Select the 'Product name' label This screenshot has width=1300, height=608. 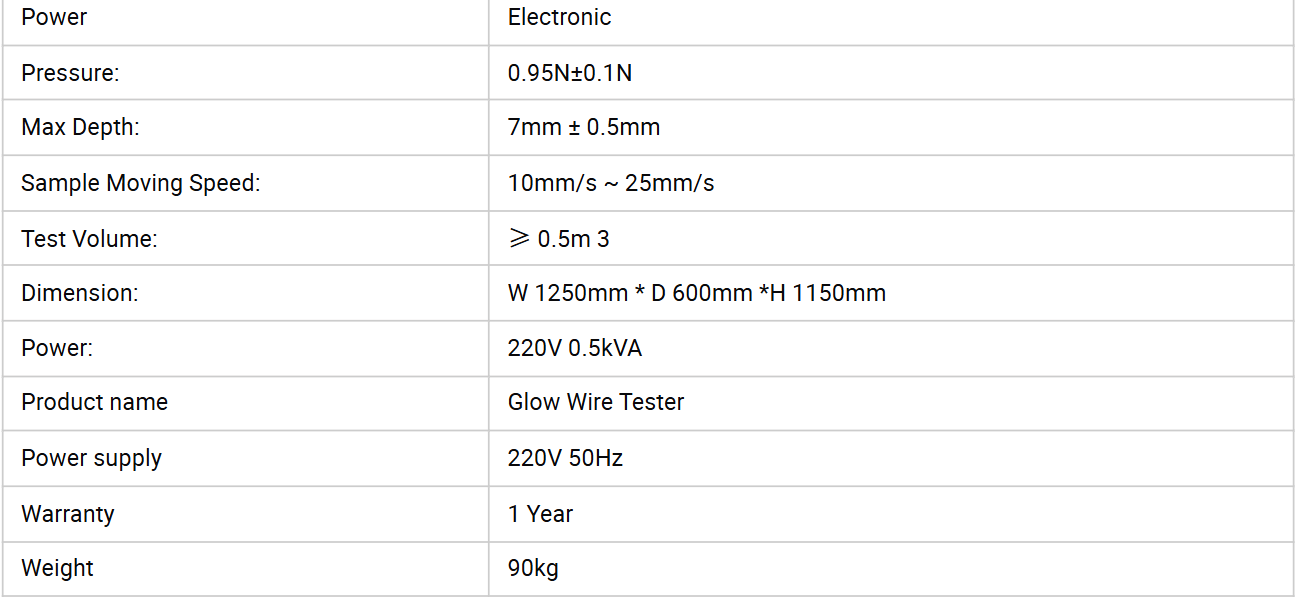click(x=94, y=402)
